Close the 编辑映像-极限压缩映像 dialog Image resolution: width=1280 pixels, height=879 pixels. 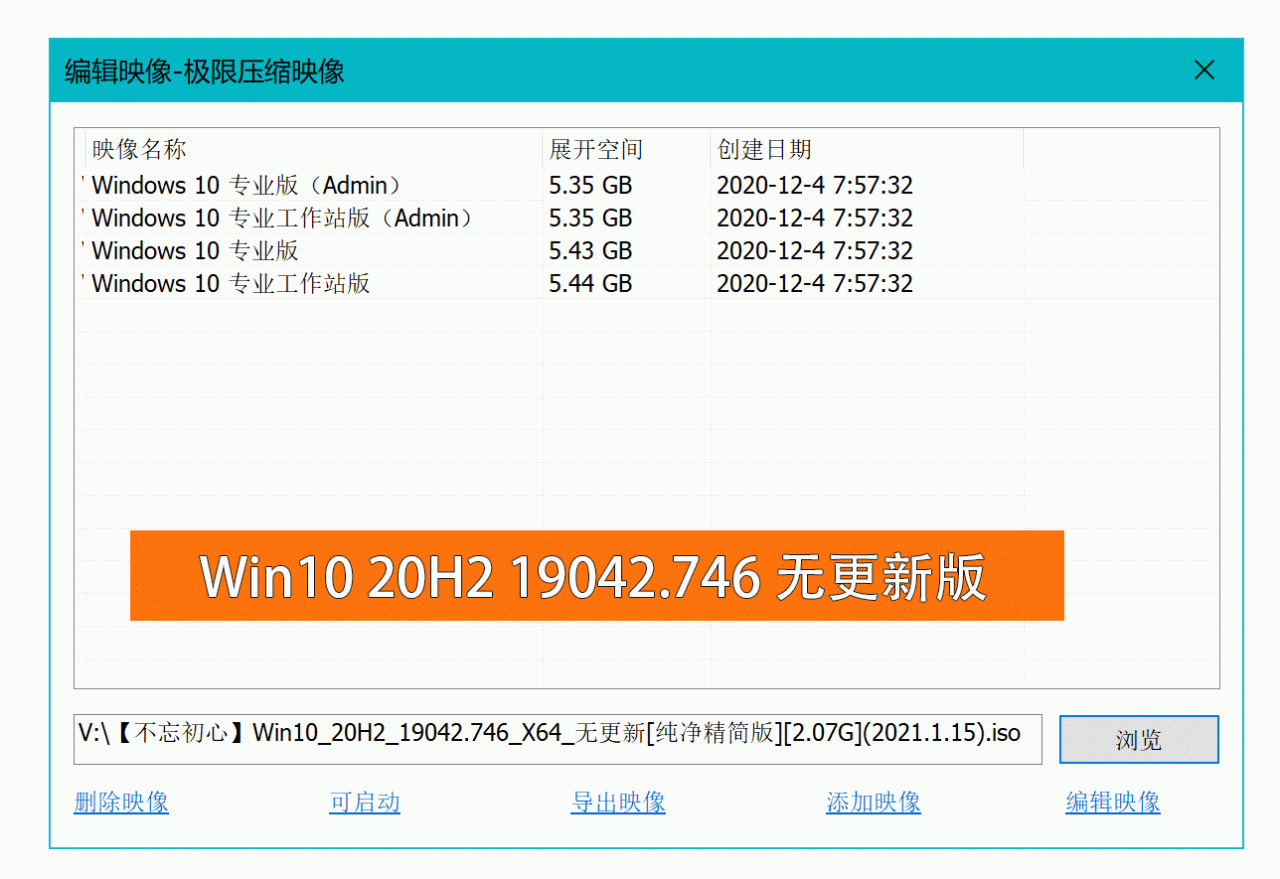tap(1205, 70)
